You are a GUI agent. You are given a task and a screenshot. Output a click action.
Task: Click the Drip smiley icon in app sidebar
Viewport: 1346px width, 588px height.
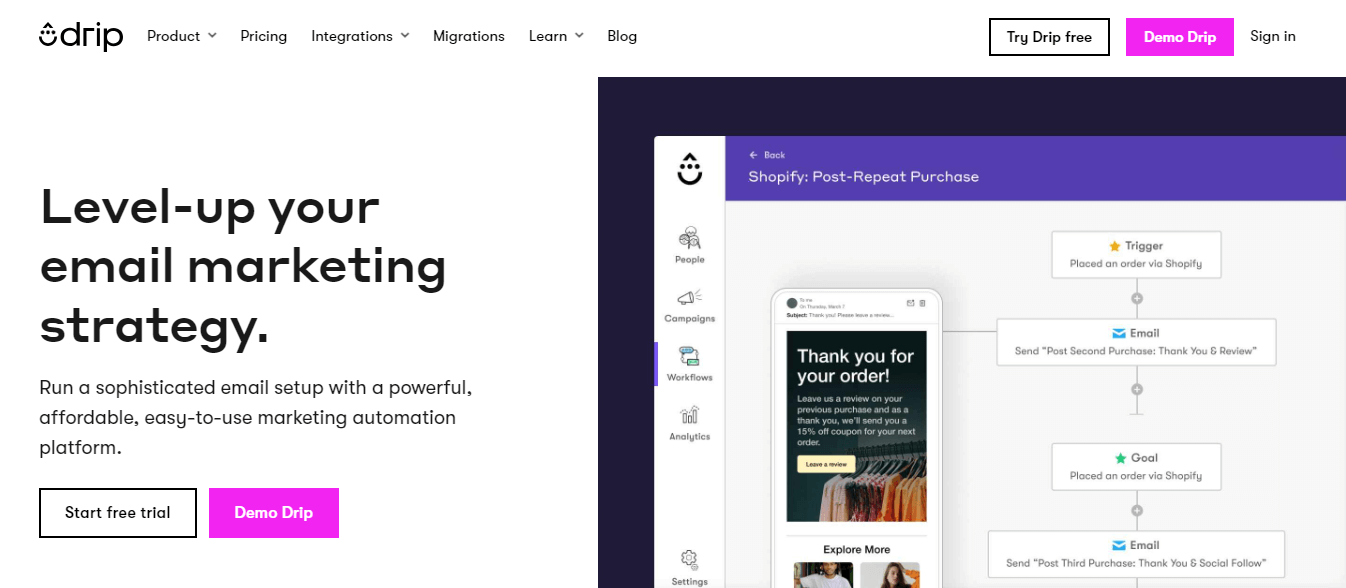690,168
